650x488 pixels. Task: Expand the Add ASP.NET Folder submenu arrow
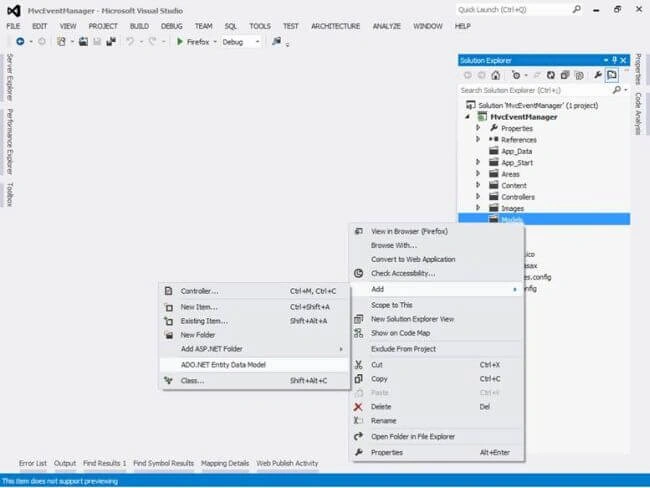pyautogui.click(x=341, y=349)
